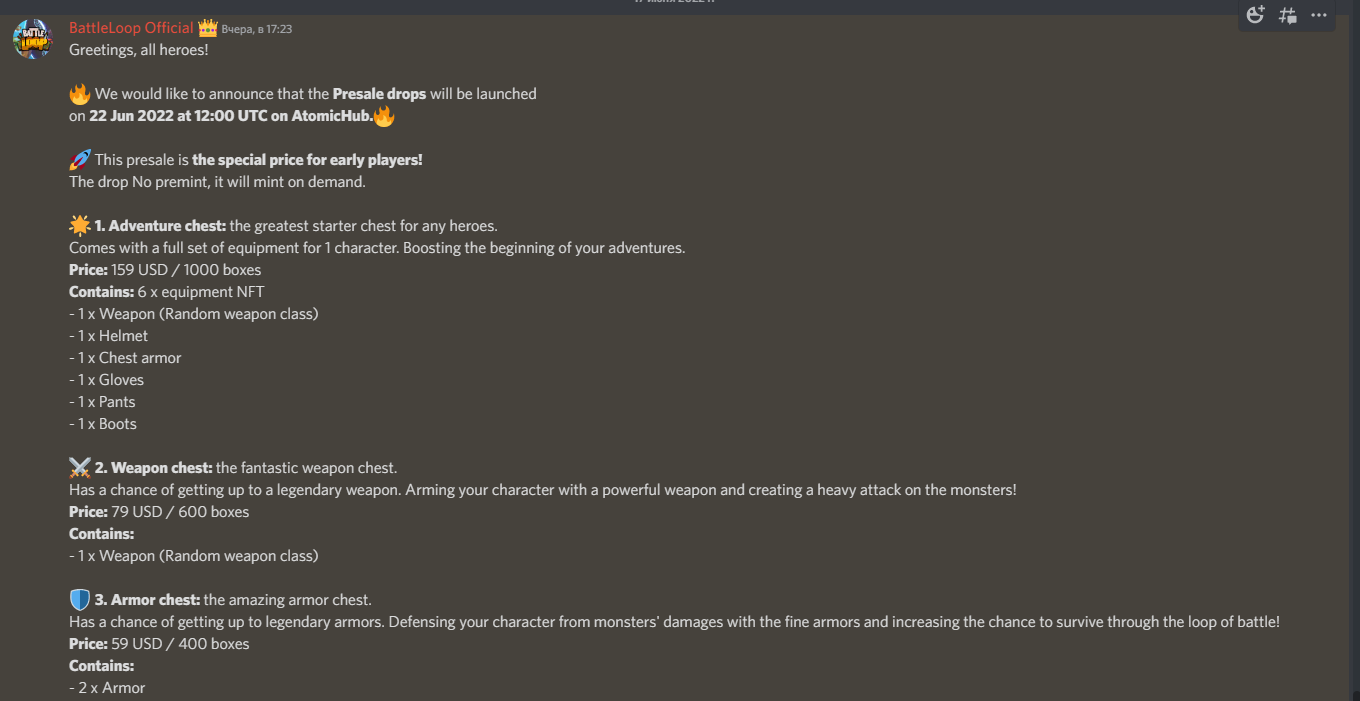Click the BattleLoop Official username
Image resolution: width=1360 pixels, height=701 pixels.
point(131,28)
